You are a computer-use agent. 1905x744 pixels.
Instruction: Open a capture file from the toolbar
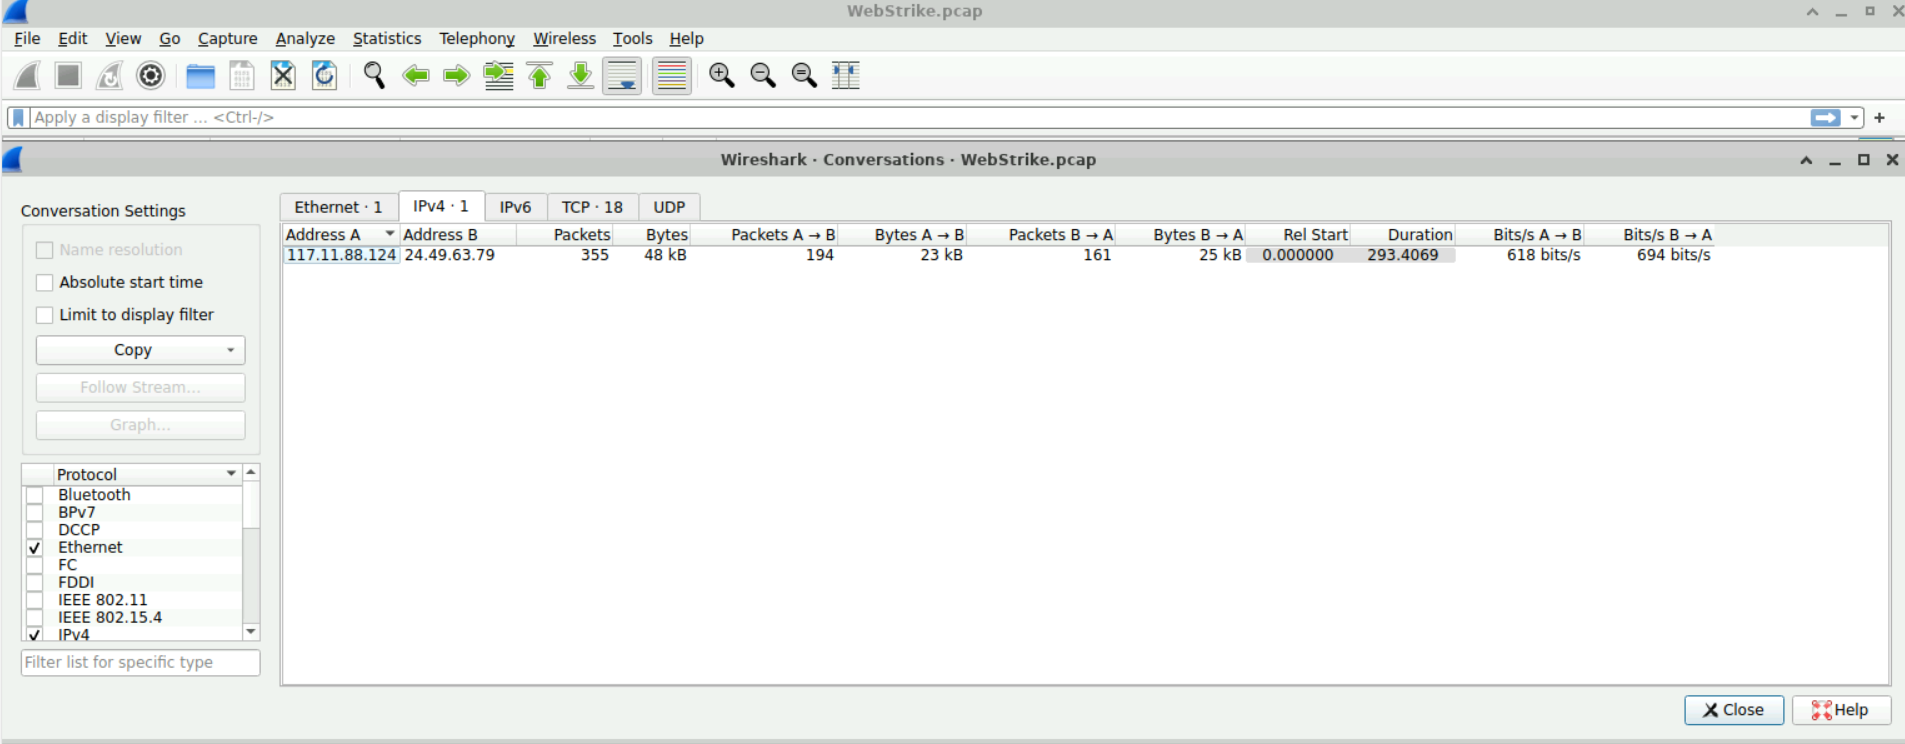[200, 76]
